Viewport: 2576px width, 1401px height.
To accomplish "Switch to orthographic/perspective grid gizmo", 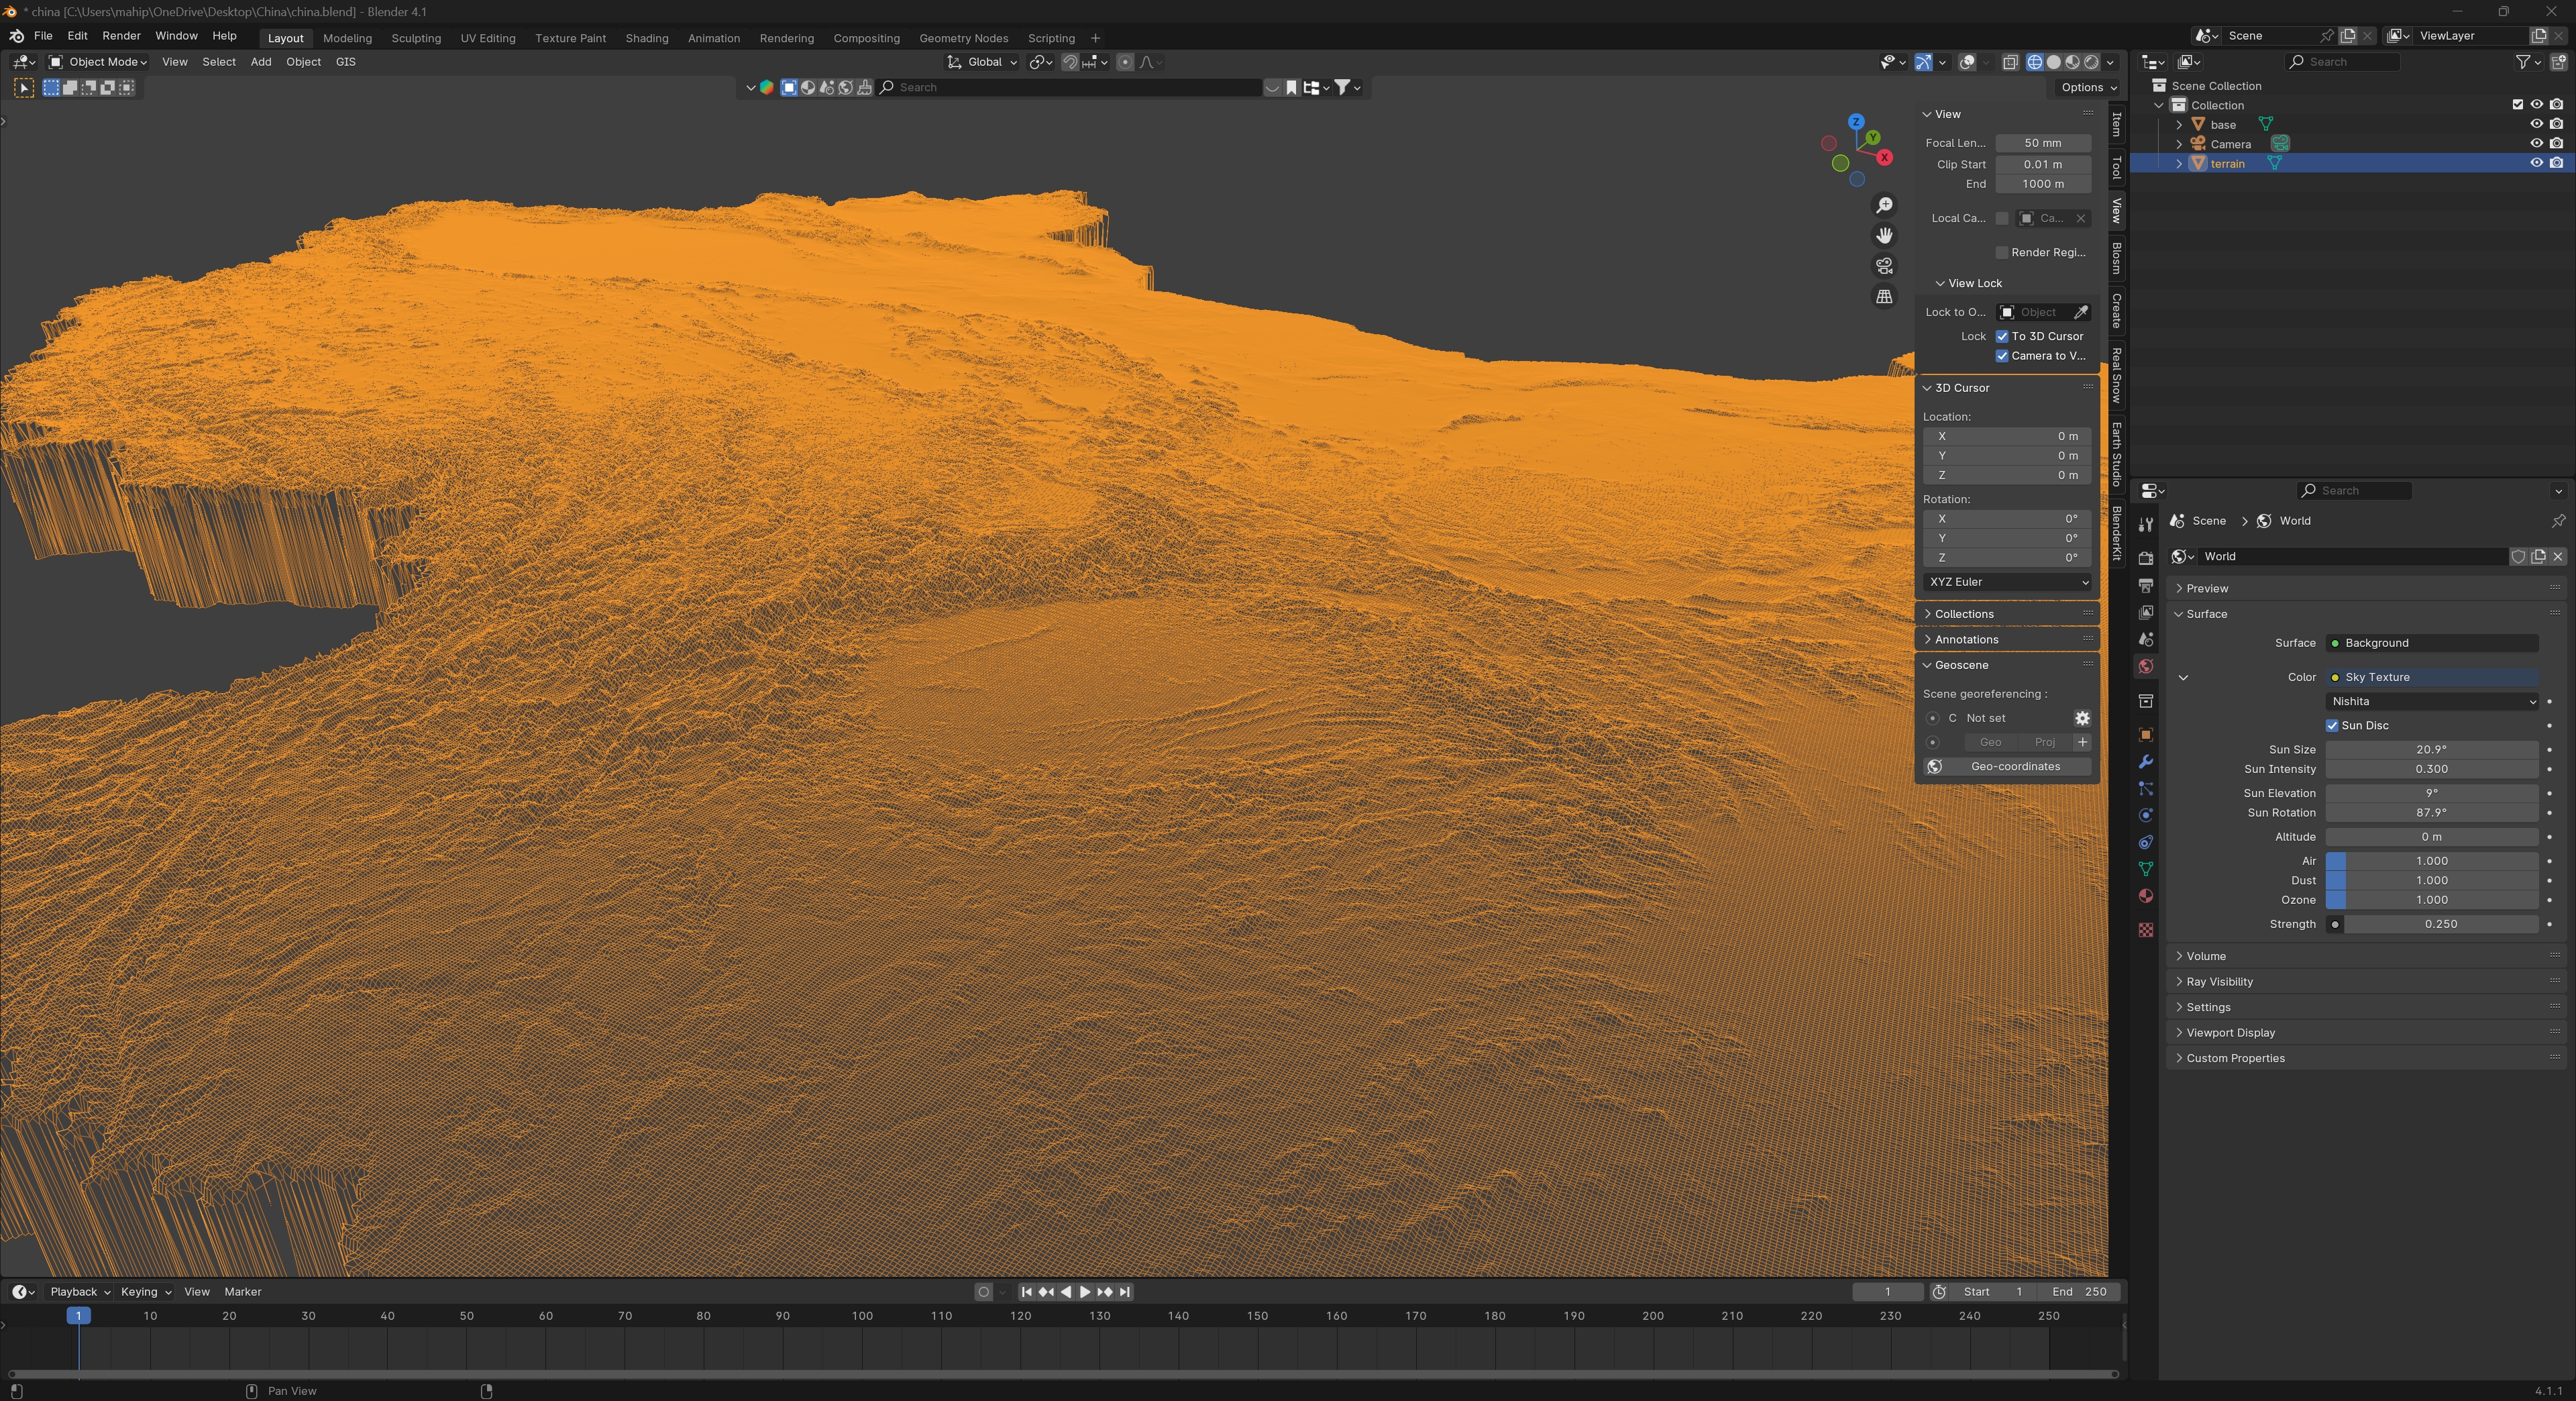I will point(1884,297).
